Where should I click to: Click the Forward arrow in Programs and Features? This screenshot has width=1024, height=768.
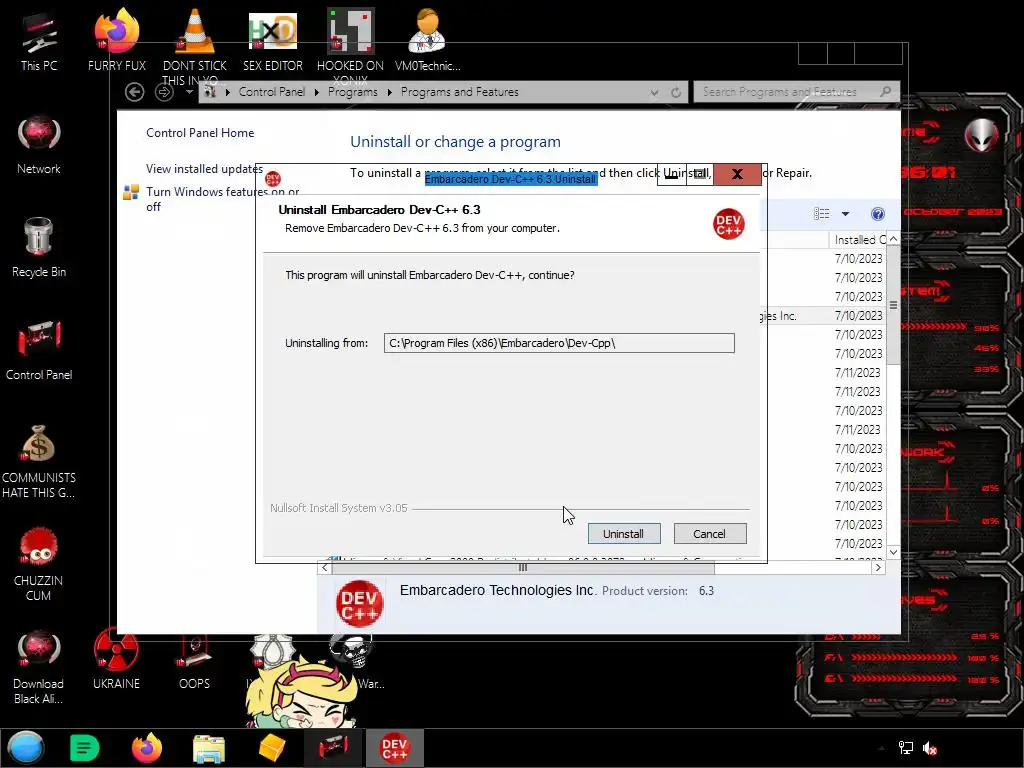click(164, 92)
